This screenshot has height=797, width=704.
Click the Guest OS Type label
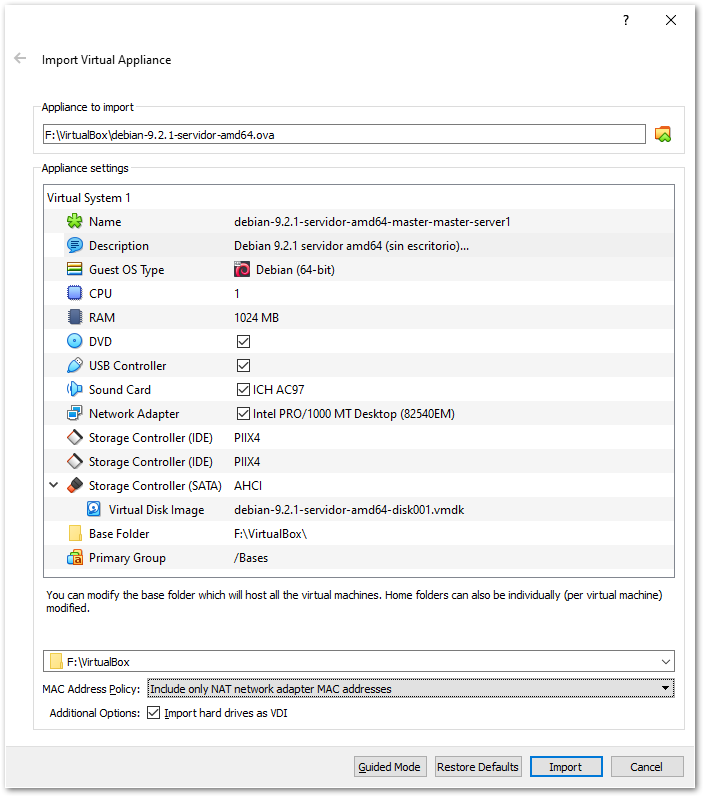point(127,270)
